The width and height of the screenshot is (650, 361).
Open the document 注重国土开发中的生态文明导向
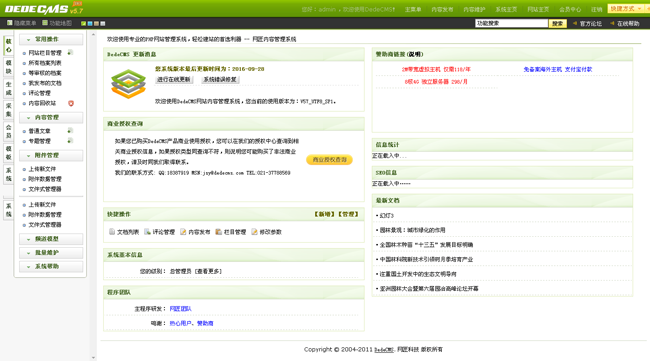tap(418, 274)
